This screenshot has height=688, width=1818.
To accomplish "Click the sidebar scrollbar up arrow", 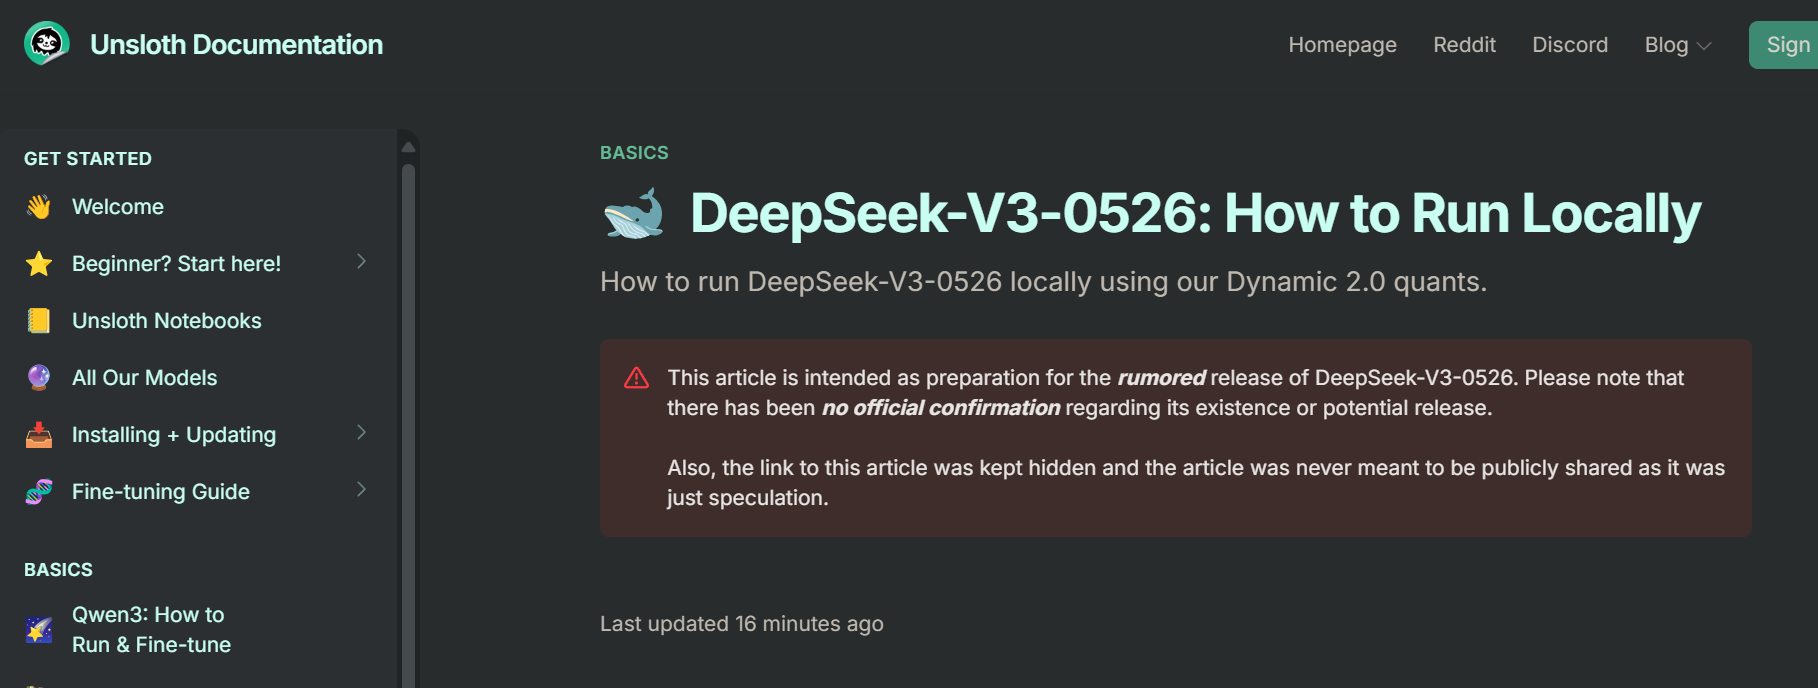I will 408,147.
